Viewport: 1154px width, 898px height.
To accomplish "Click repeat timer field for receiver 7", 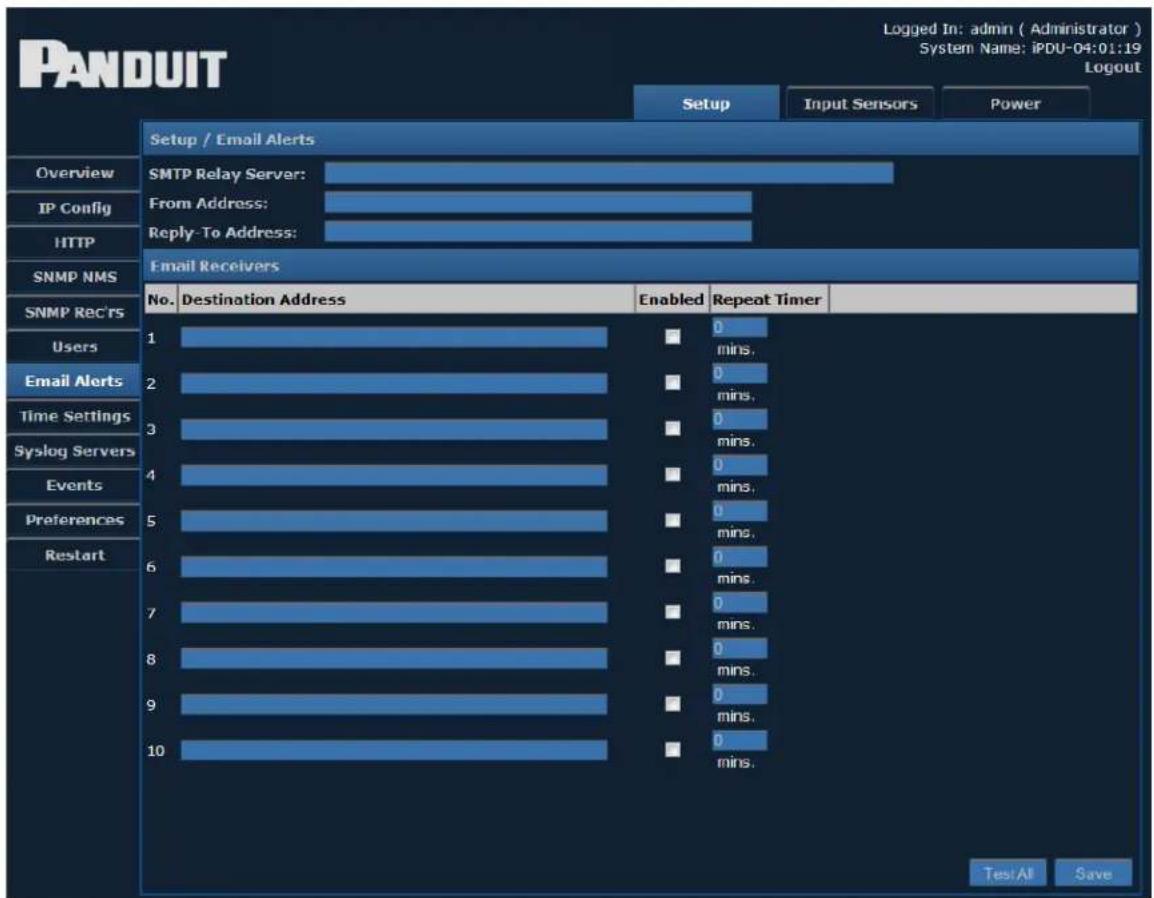I will [740, 602].
